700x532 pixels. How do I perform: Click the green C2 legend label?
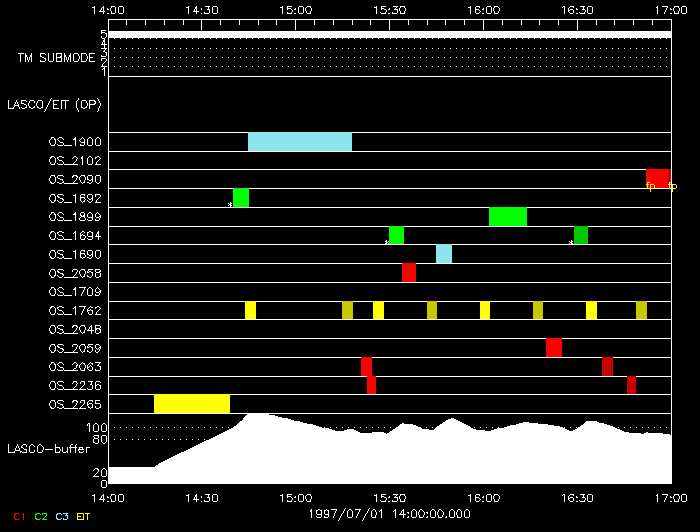(41, 517)
